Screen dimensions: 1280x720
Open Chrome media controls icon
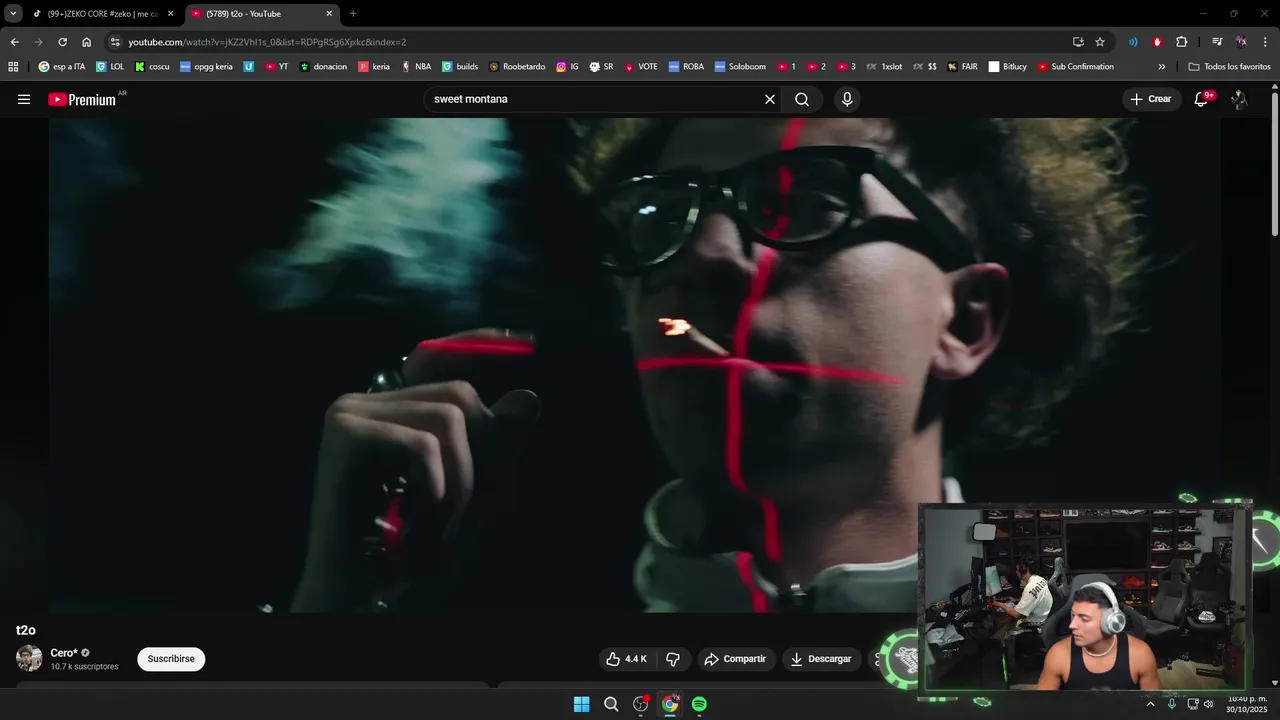(1216, 42)
